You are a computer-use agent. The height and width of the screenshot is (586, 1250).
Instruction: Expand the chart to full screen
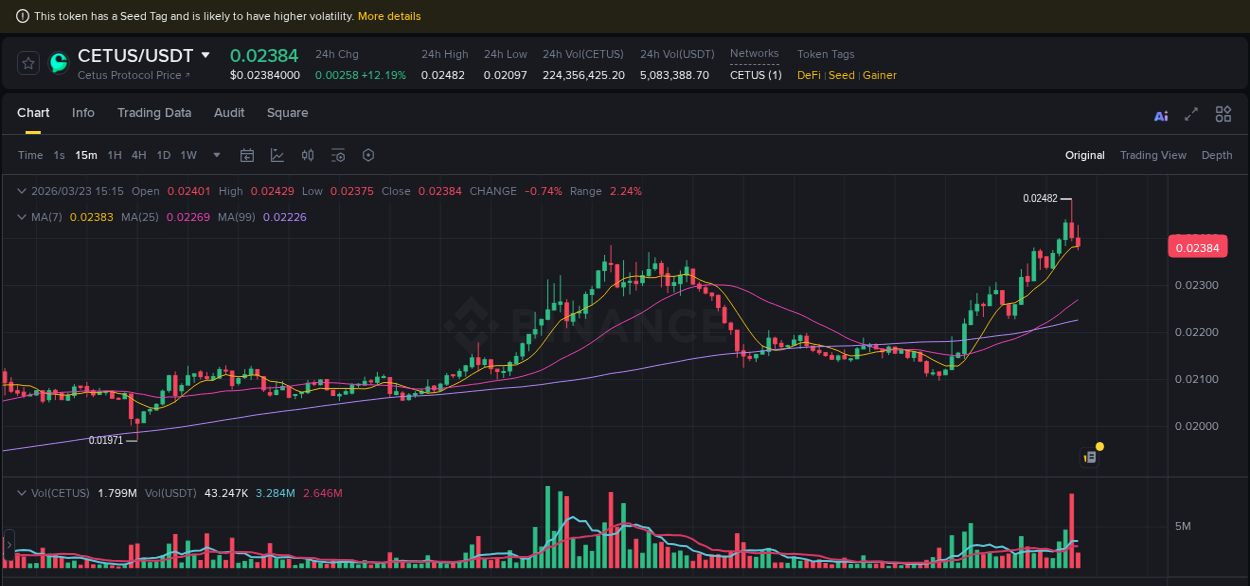pyautogui.click(x=1190, y=115)
